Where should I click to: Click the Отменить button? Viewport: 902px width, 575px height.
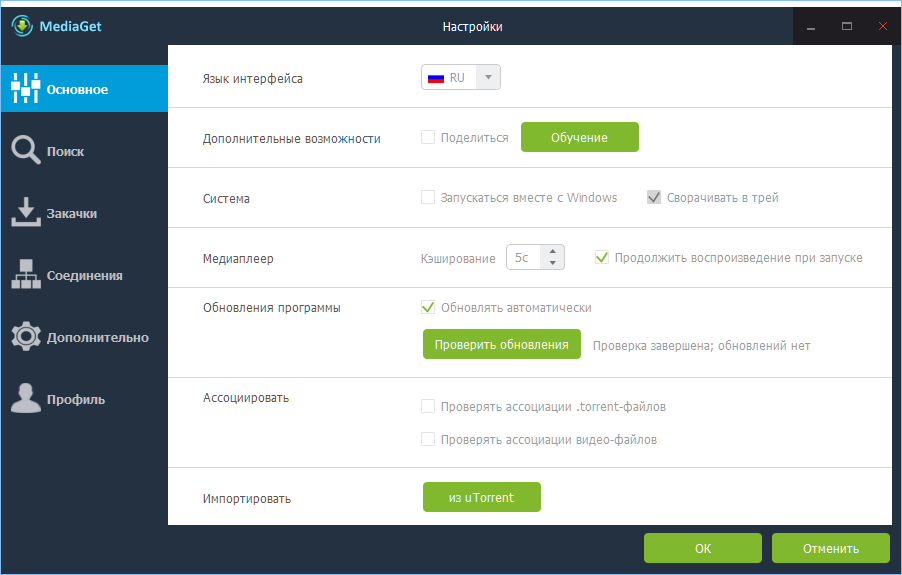(x=831, y=548)
